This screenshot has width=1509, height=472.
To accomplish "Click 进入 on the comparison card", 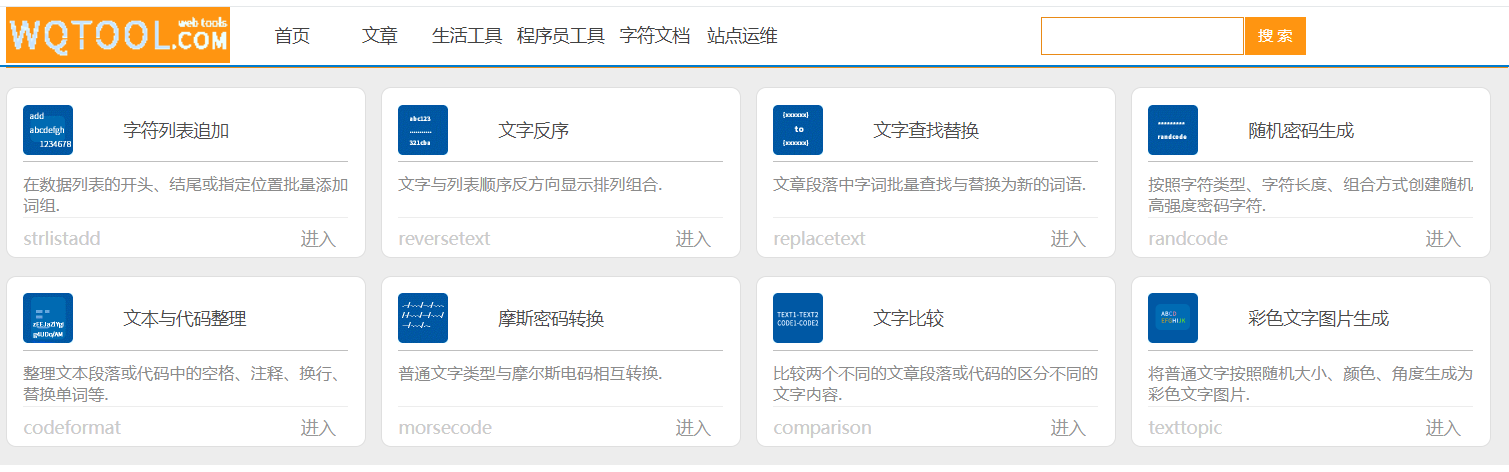I will 1068,428.
